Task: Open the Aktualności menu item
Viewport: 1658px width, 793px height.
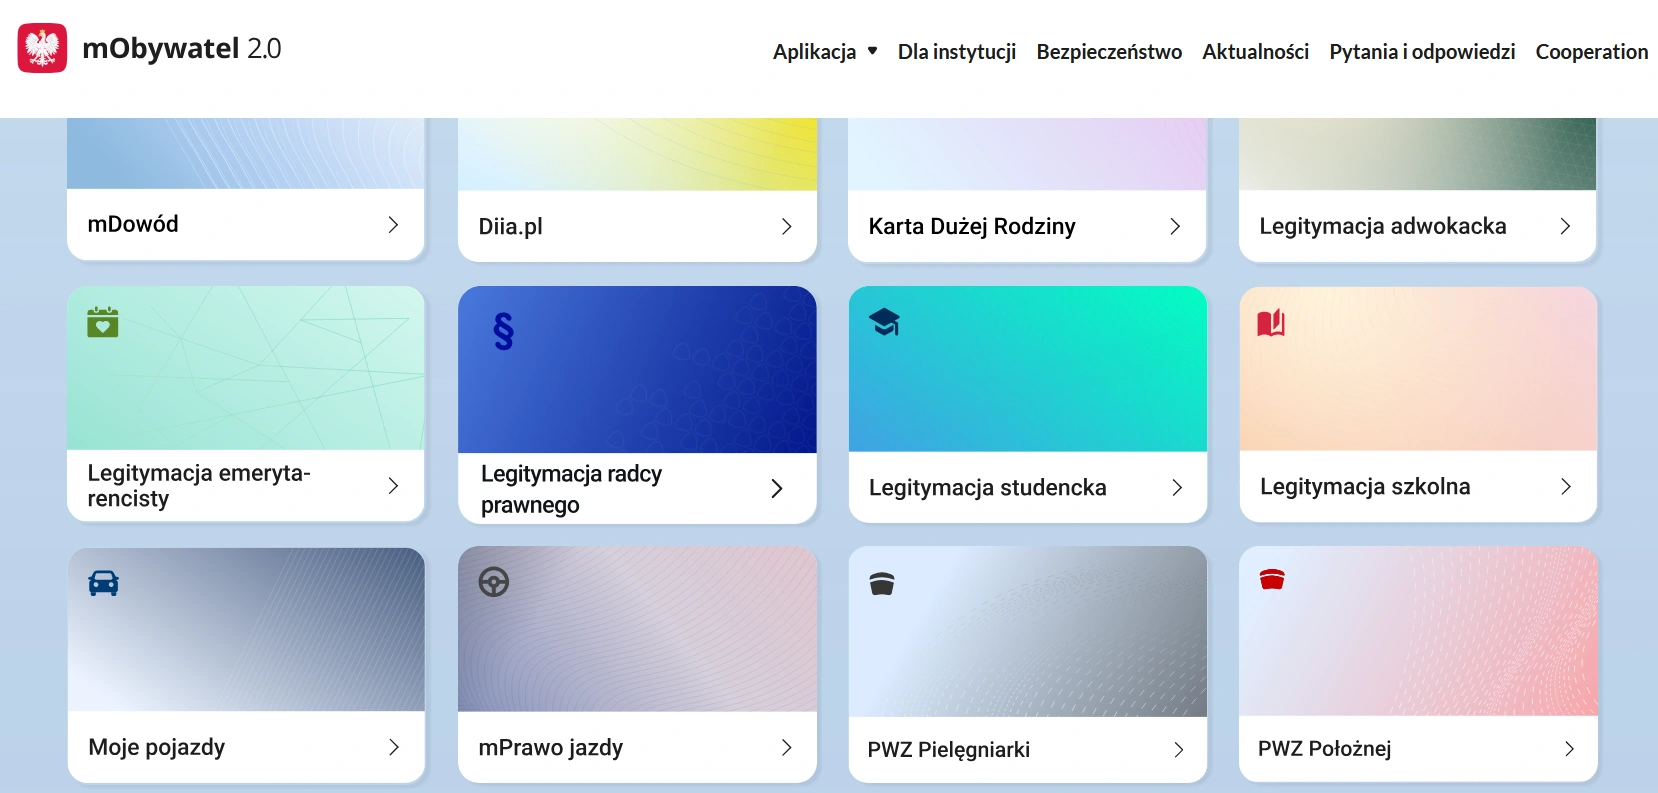Action: [x=1255, y=52]
